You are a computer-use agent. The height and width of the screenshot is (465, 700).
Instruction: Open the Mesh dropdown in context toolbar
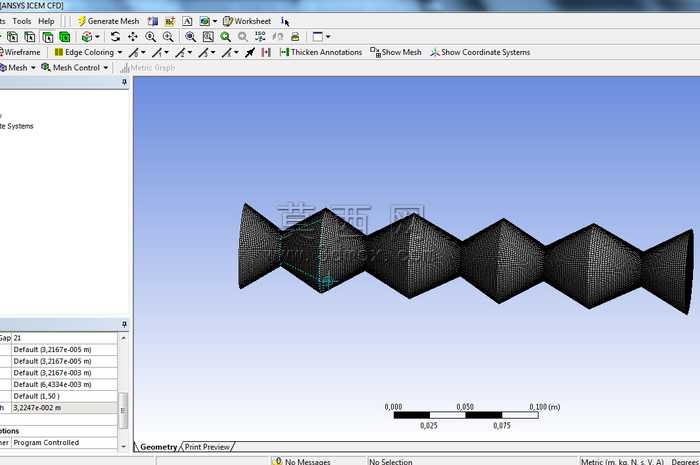click(x=18, y=68)
